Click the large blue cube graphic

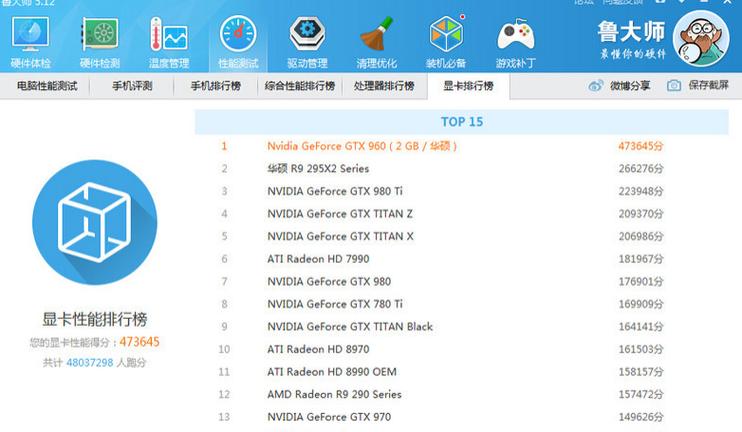(x=95, y=222)
